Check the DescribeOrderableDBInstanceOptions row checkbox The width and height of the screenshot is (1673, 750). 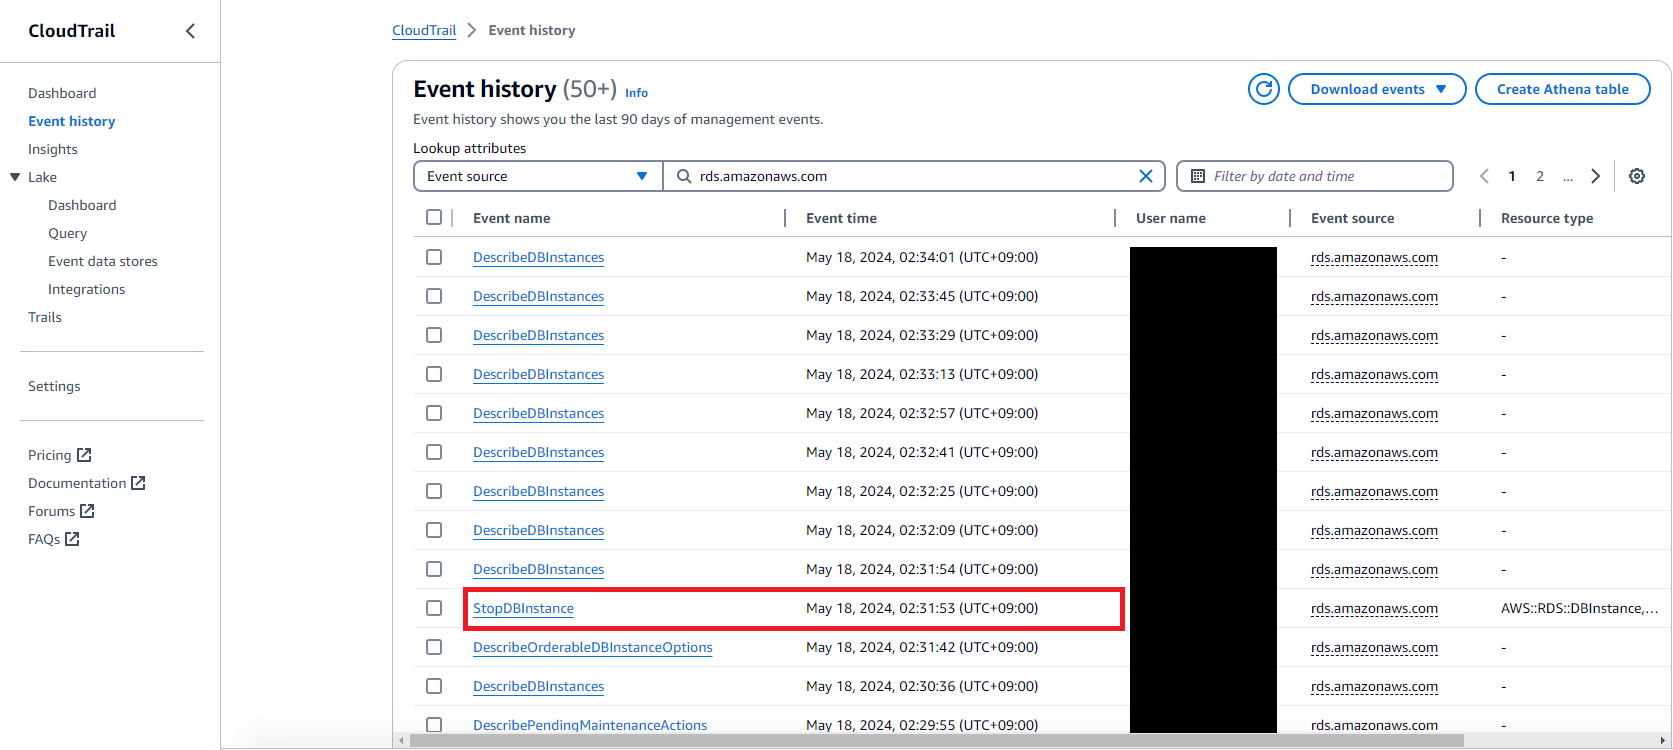tap(434, 647)
